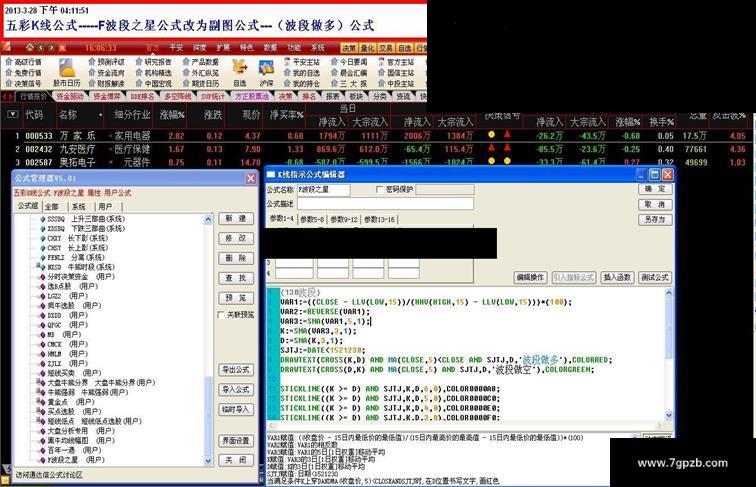This screenshot has width=756, height=487.
Task: Open 机构精选 shortcut in the toolbar
Action: 154,72
